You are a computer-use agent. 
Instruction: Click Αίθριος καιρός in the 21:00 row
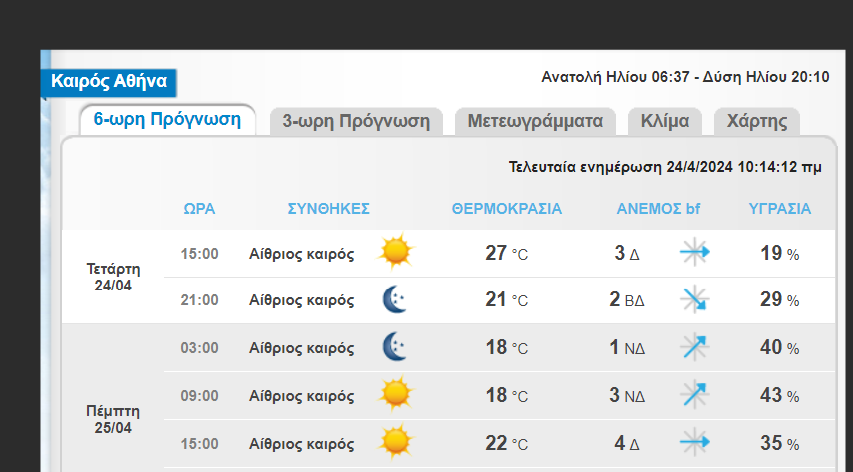coord(301,301)
